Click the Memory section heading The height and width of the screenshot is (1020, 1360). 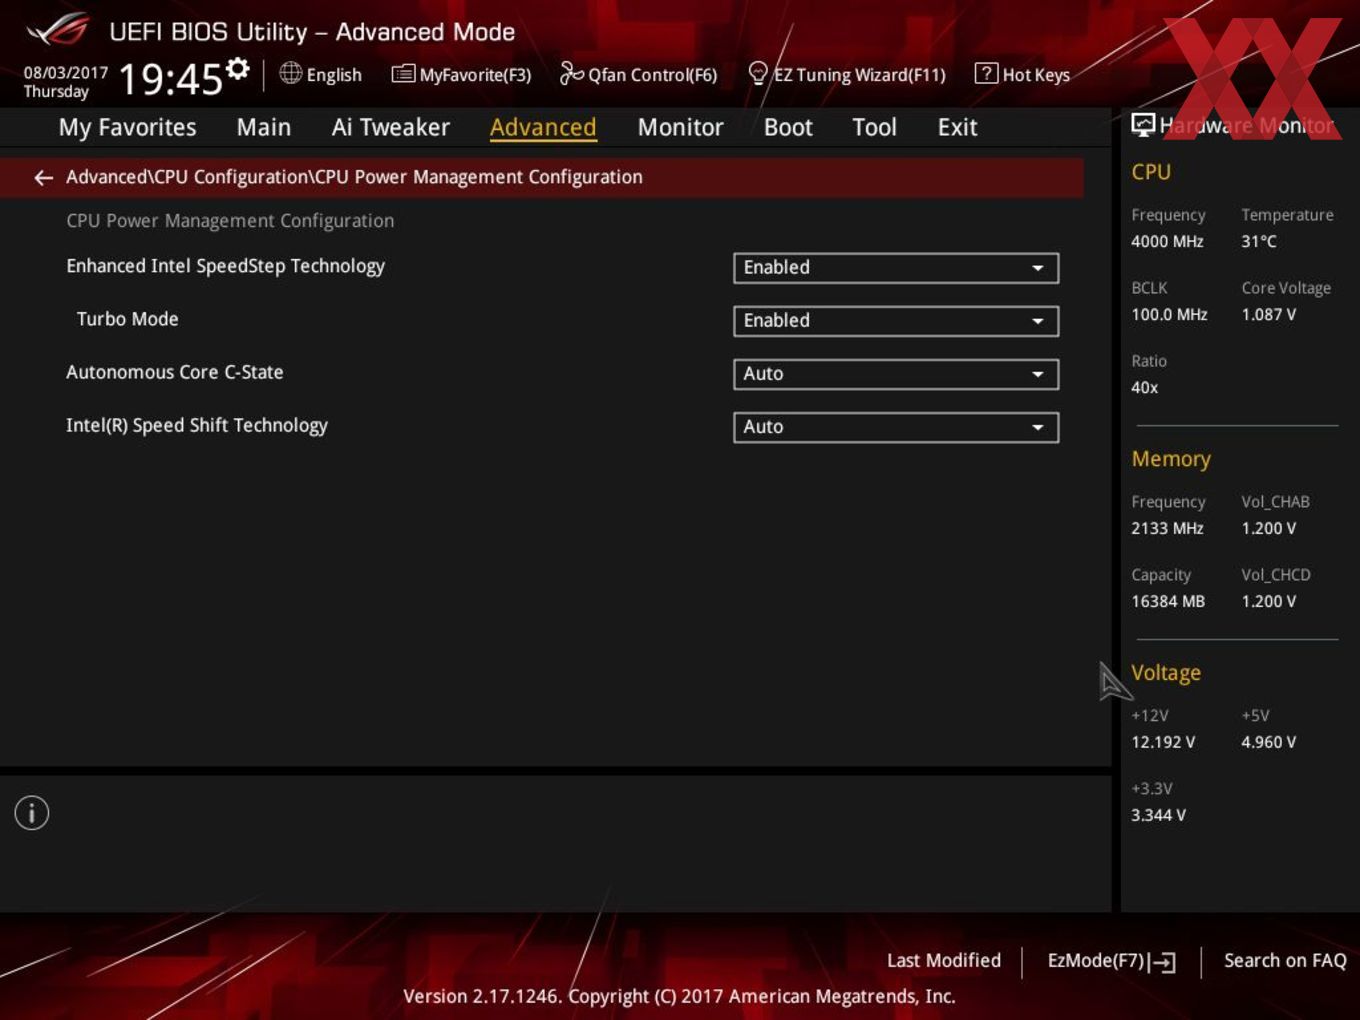(x=1171, y=459)
